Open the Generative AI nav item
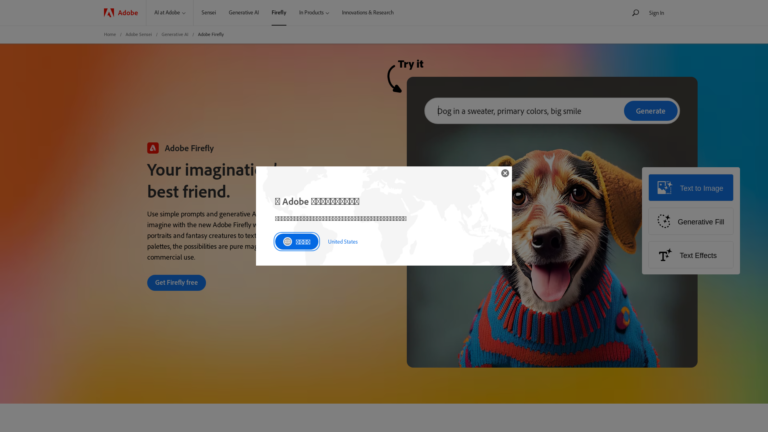768x432 pixels. (x=243, y=13)
